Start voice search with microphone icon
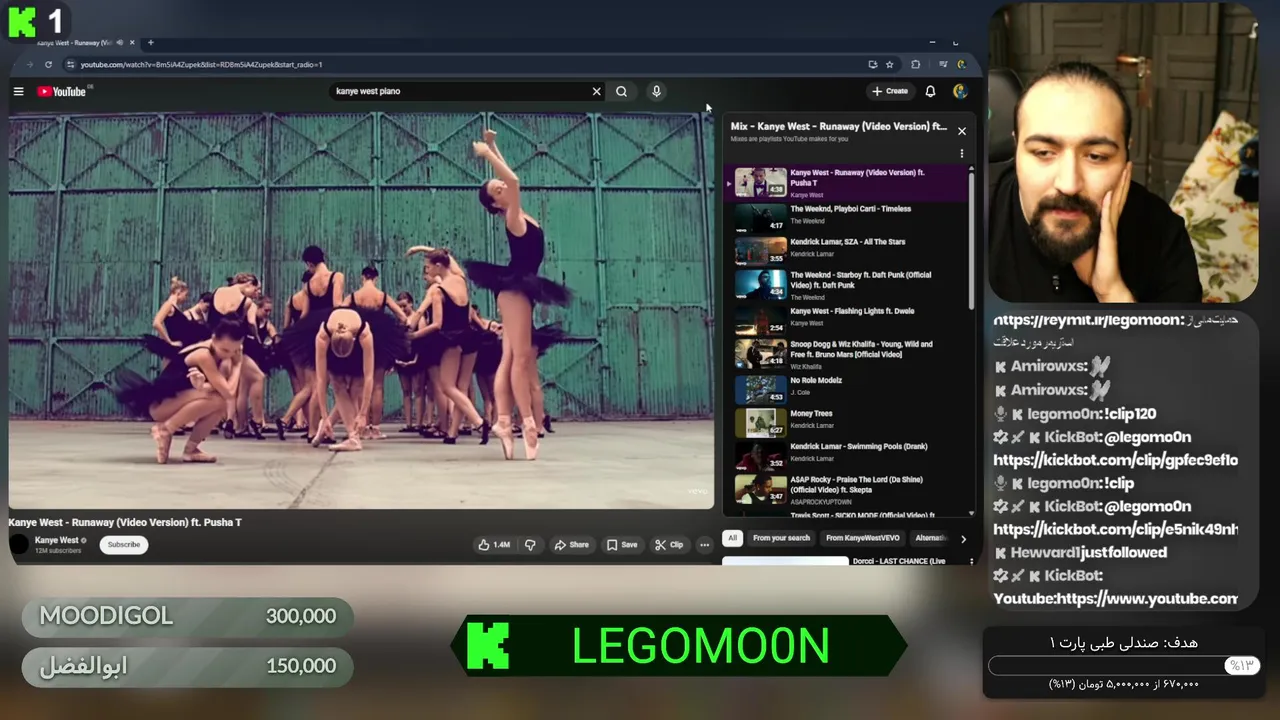 pos(656,91)
